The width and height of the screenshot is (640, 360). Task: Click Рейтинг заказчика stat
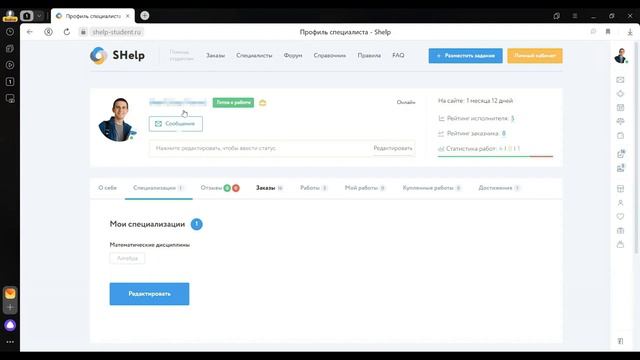click(472, 133)
